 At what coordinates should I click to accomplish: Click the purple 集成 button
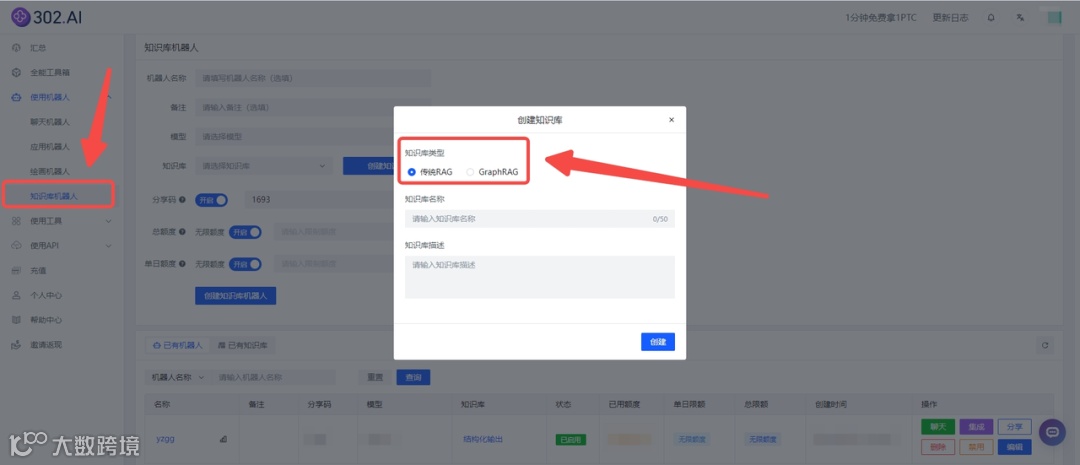pyautogui.click(x=976, y=427)
